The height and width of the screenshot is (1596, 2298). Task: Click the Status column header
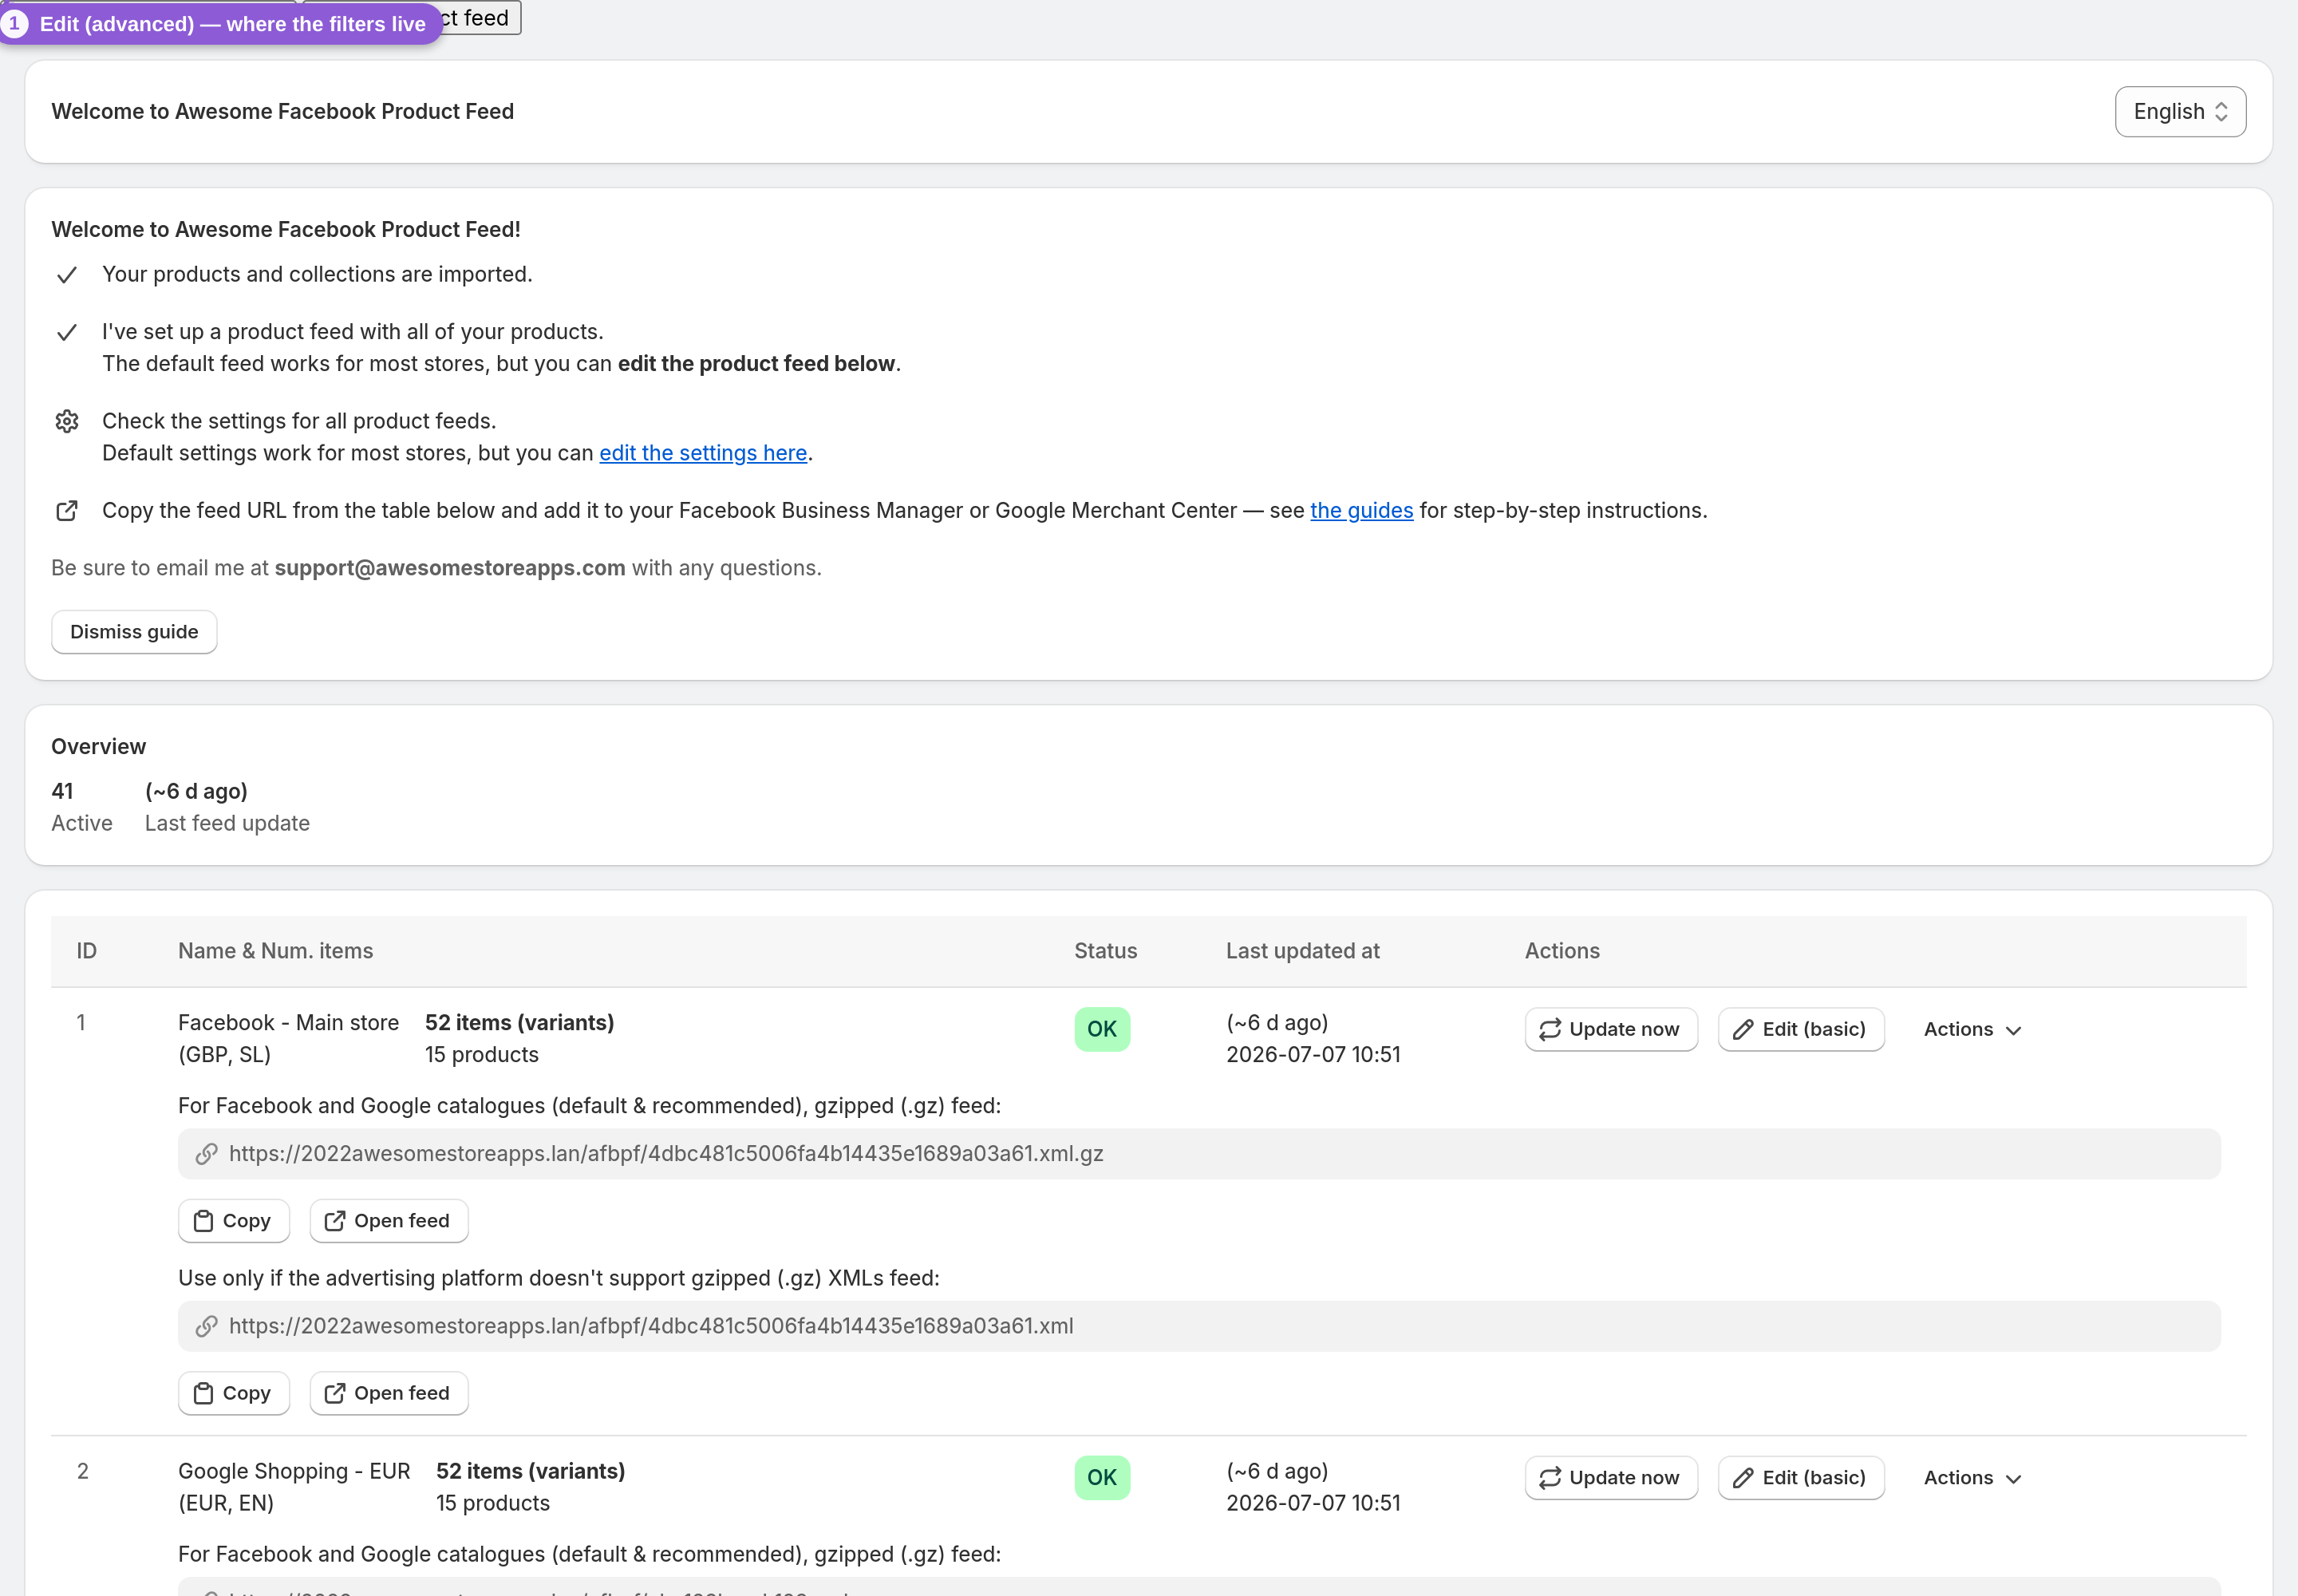pos(1105,951)
